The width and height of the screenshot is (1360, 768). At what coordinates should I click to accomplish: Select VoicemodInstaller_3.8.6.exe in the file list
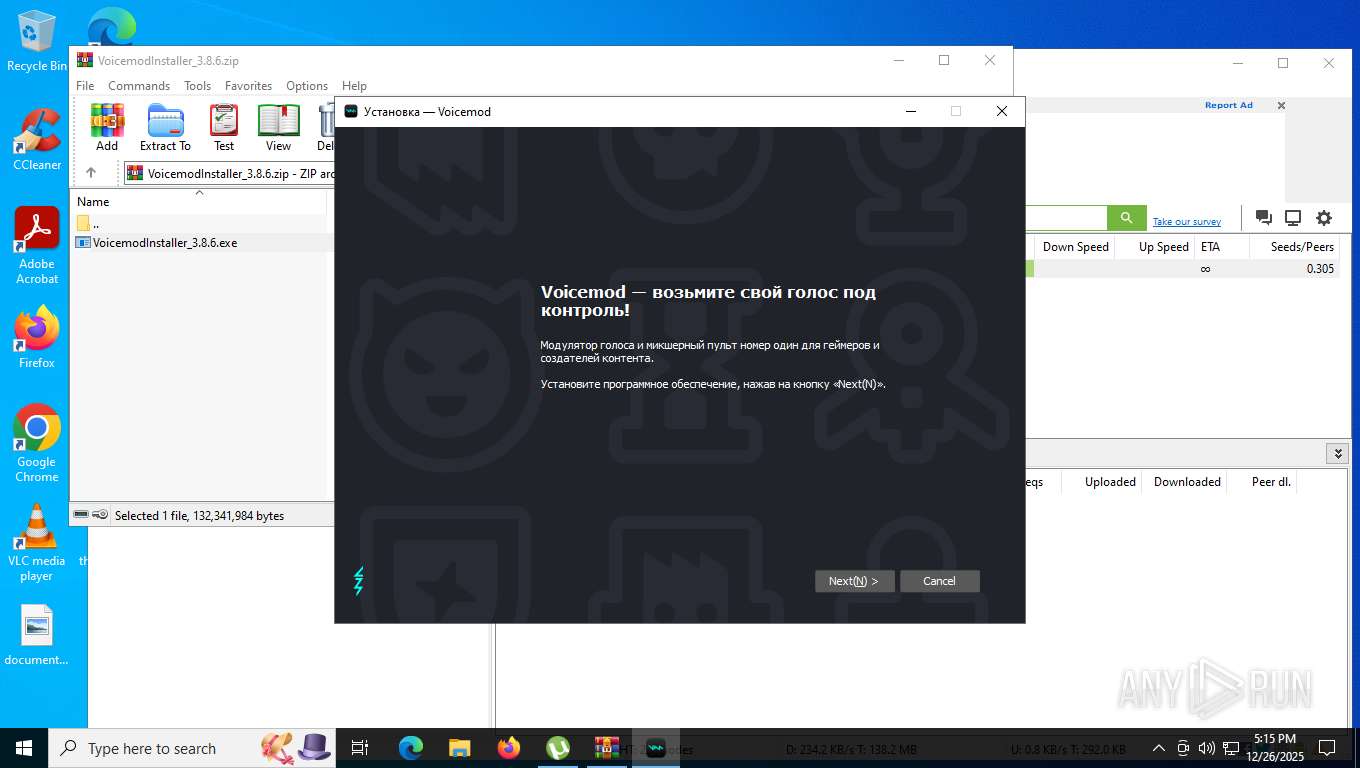tap(165, 243)
